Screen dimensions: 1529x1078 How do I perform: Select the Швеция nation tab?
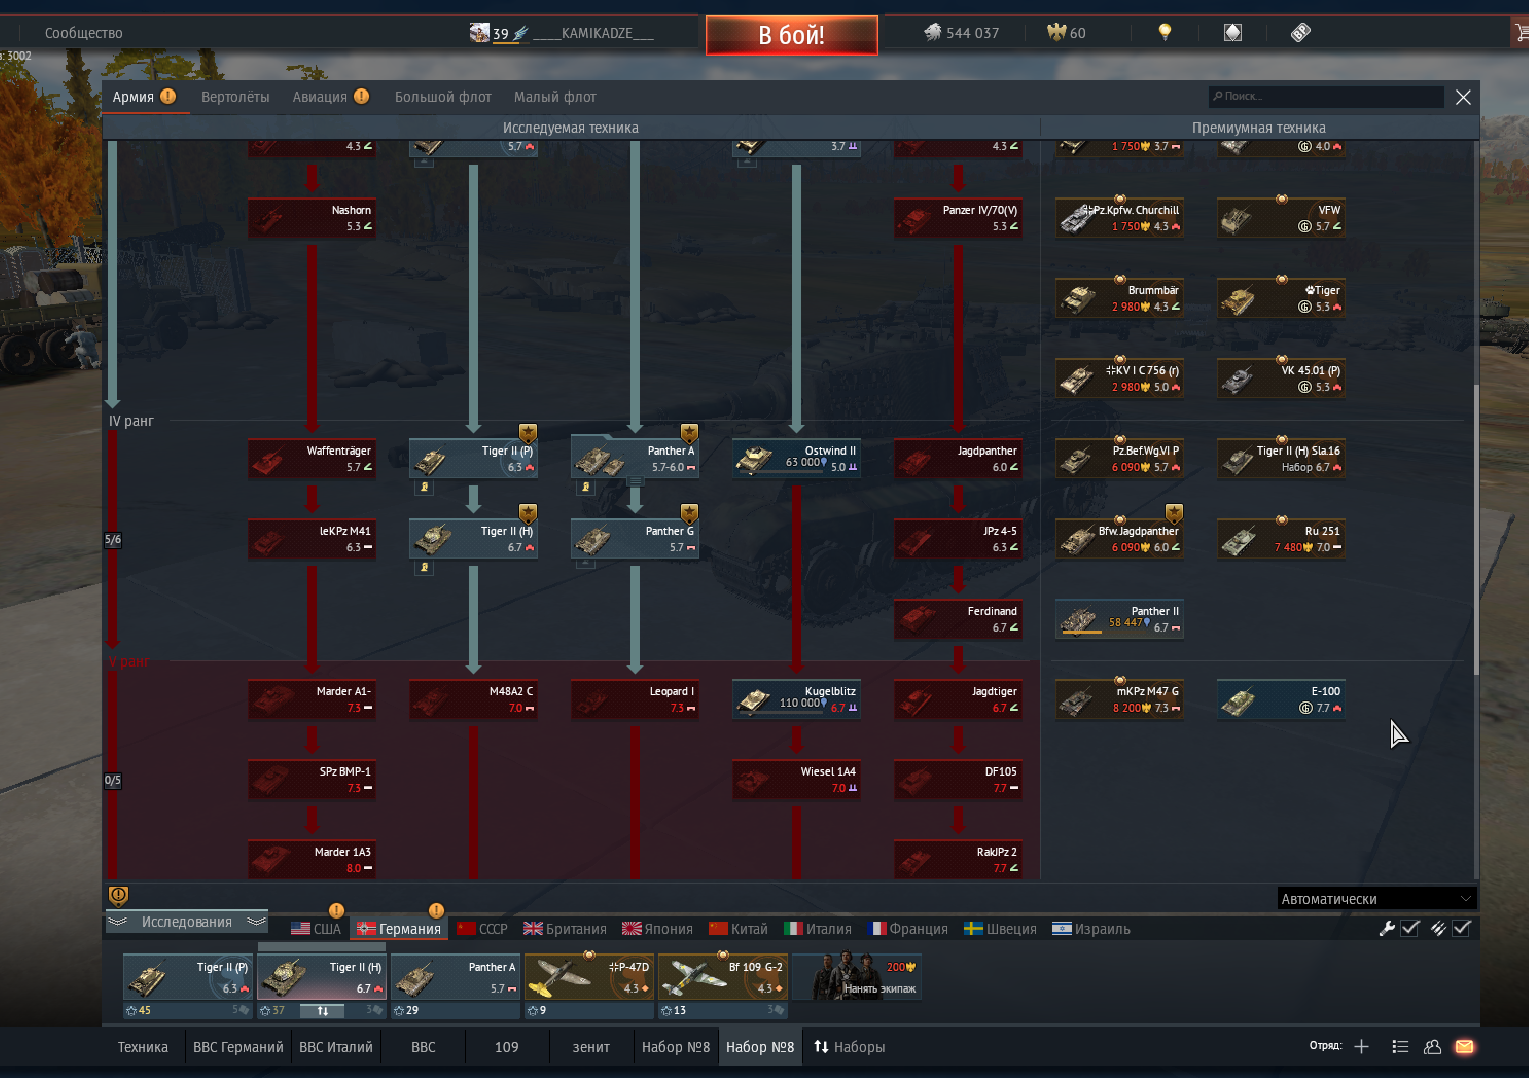click(x=1000, y=929)
